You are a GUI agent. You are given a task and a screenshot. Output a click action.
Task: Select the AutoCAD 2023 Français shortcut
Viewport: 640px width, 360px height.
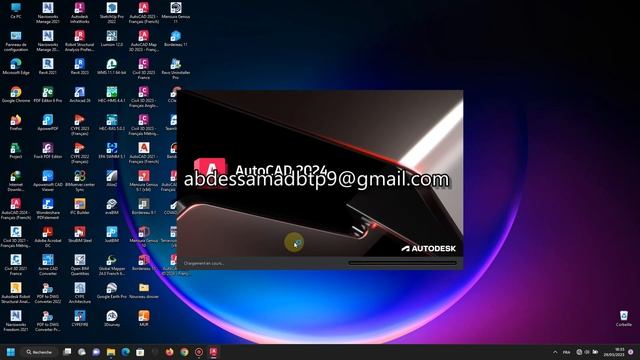tap(144, 13)
